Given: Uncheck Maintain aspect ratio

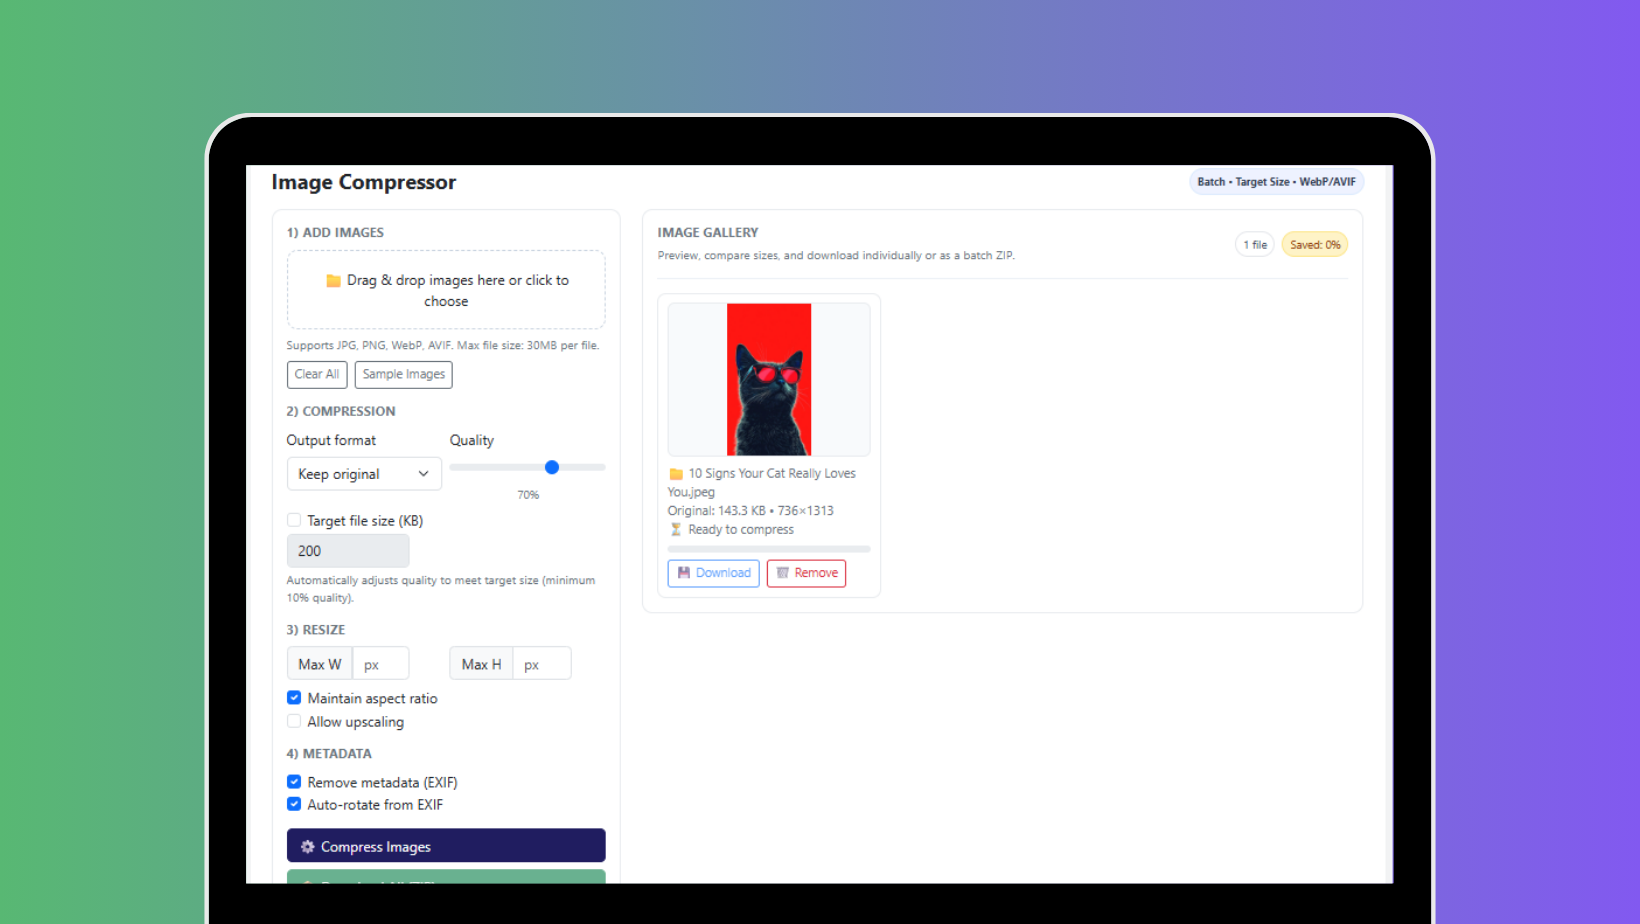Looking at the screenshot, I should [294, 698].
